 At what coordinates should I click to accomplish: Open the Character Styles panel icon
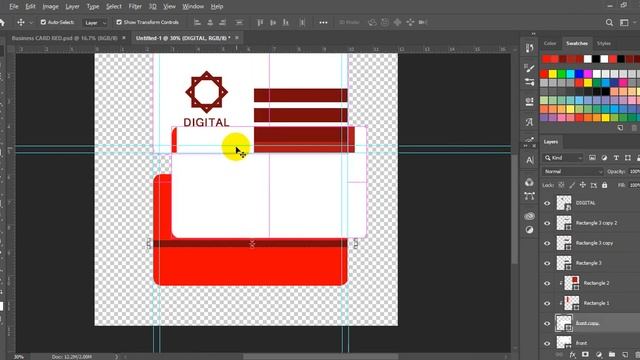pyautogui.click(x=529, y=122)
